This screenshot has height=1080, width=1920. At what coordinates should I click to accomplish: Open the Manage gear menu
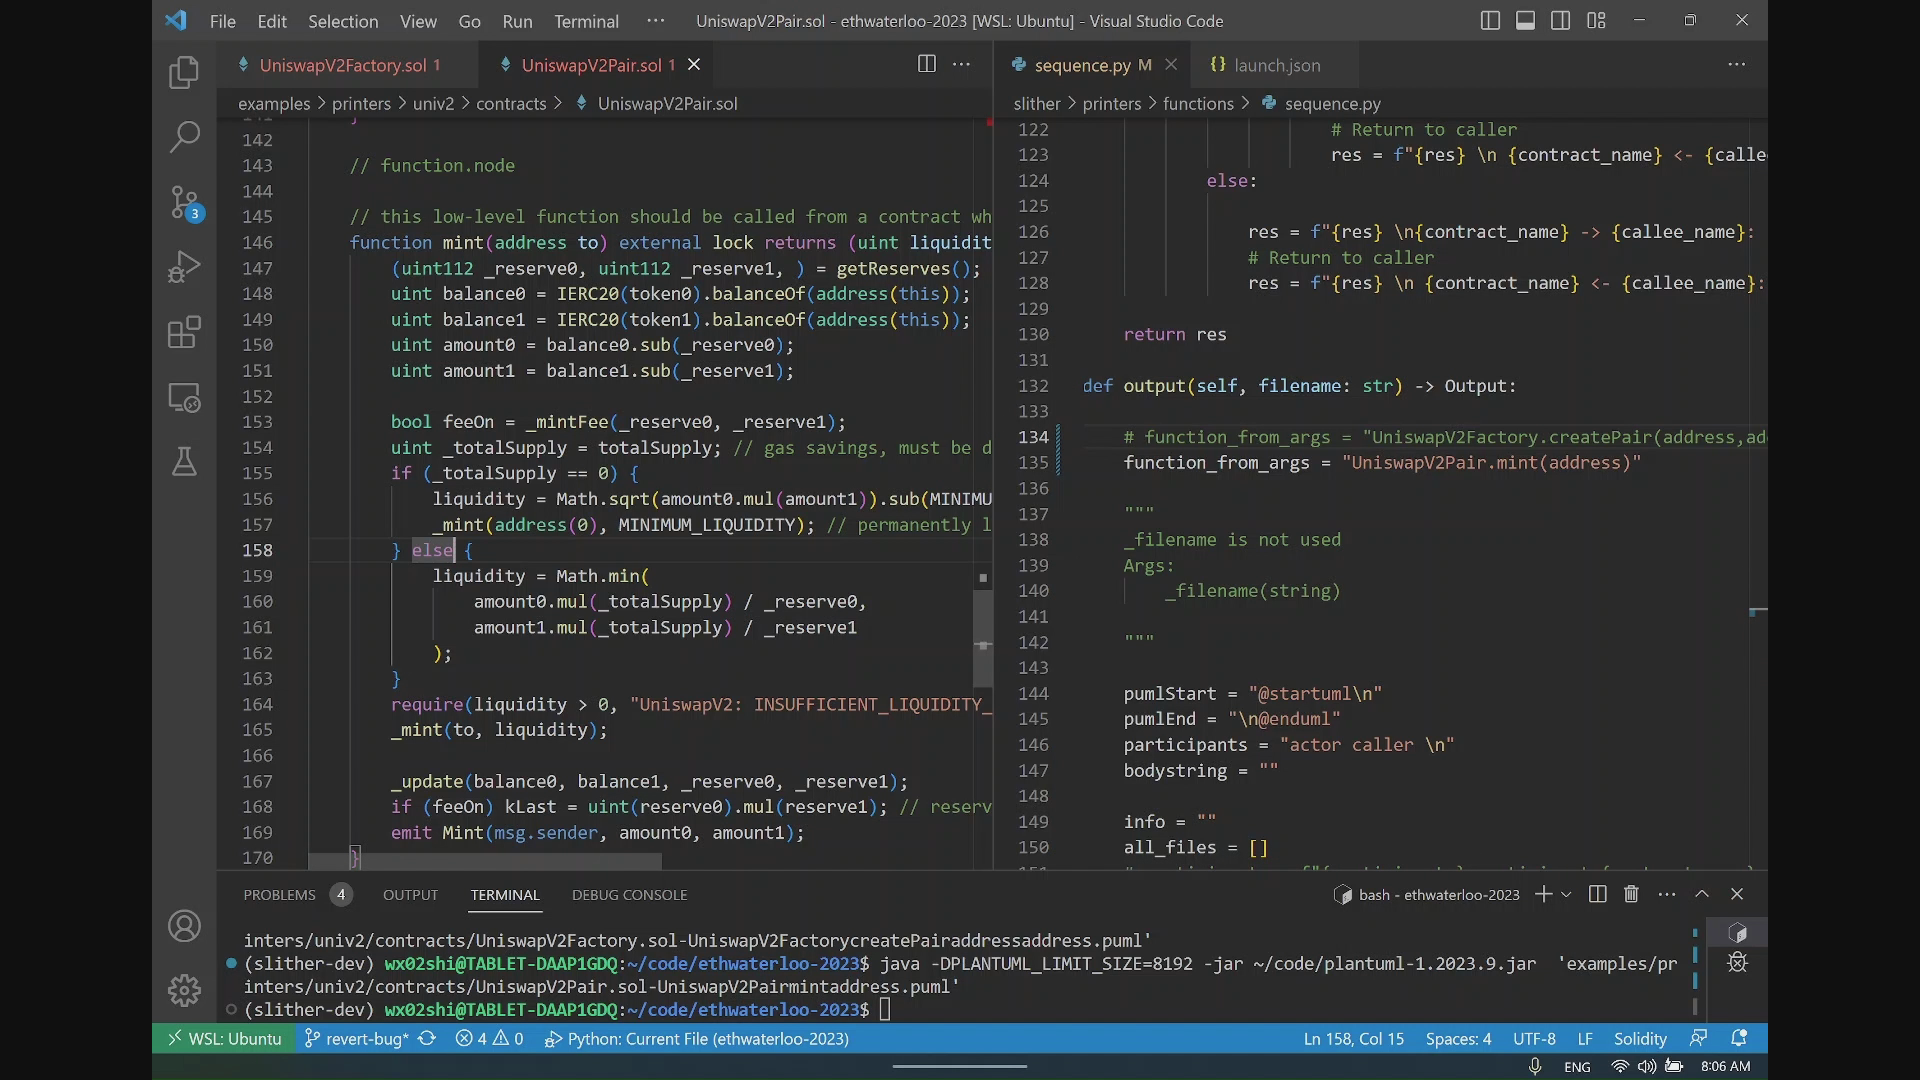pos(184,990)
